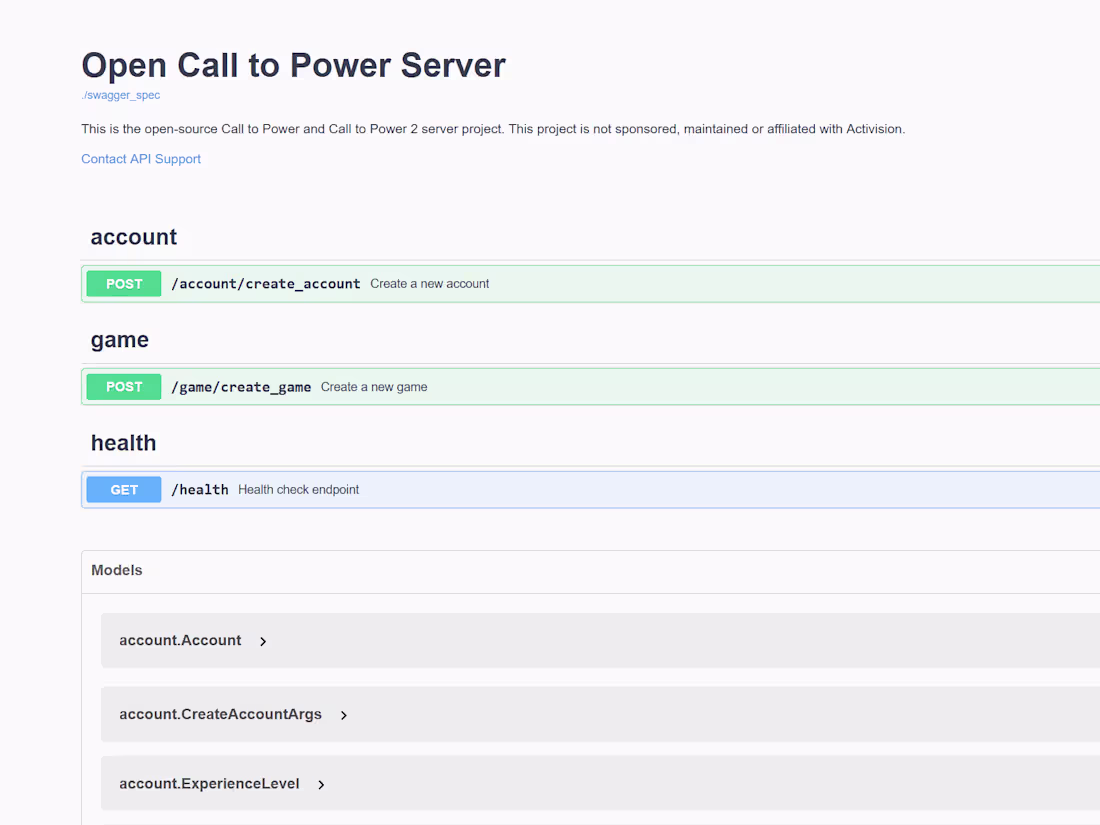Click the POST badge on create_game endpoint
Screen dimensions: 1100x825
click(123, 386)
